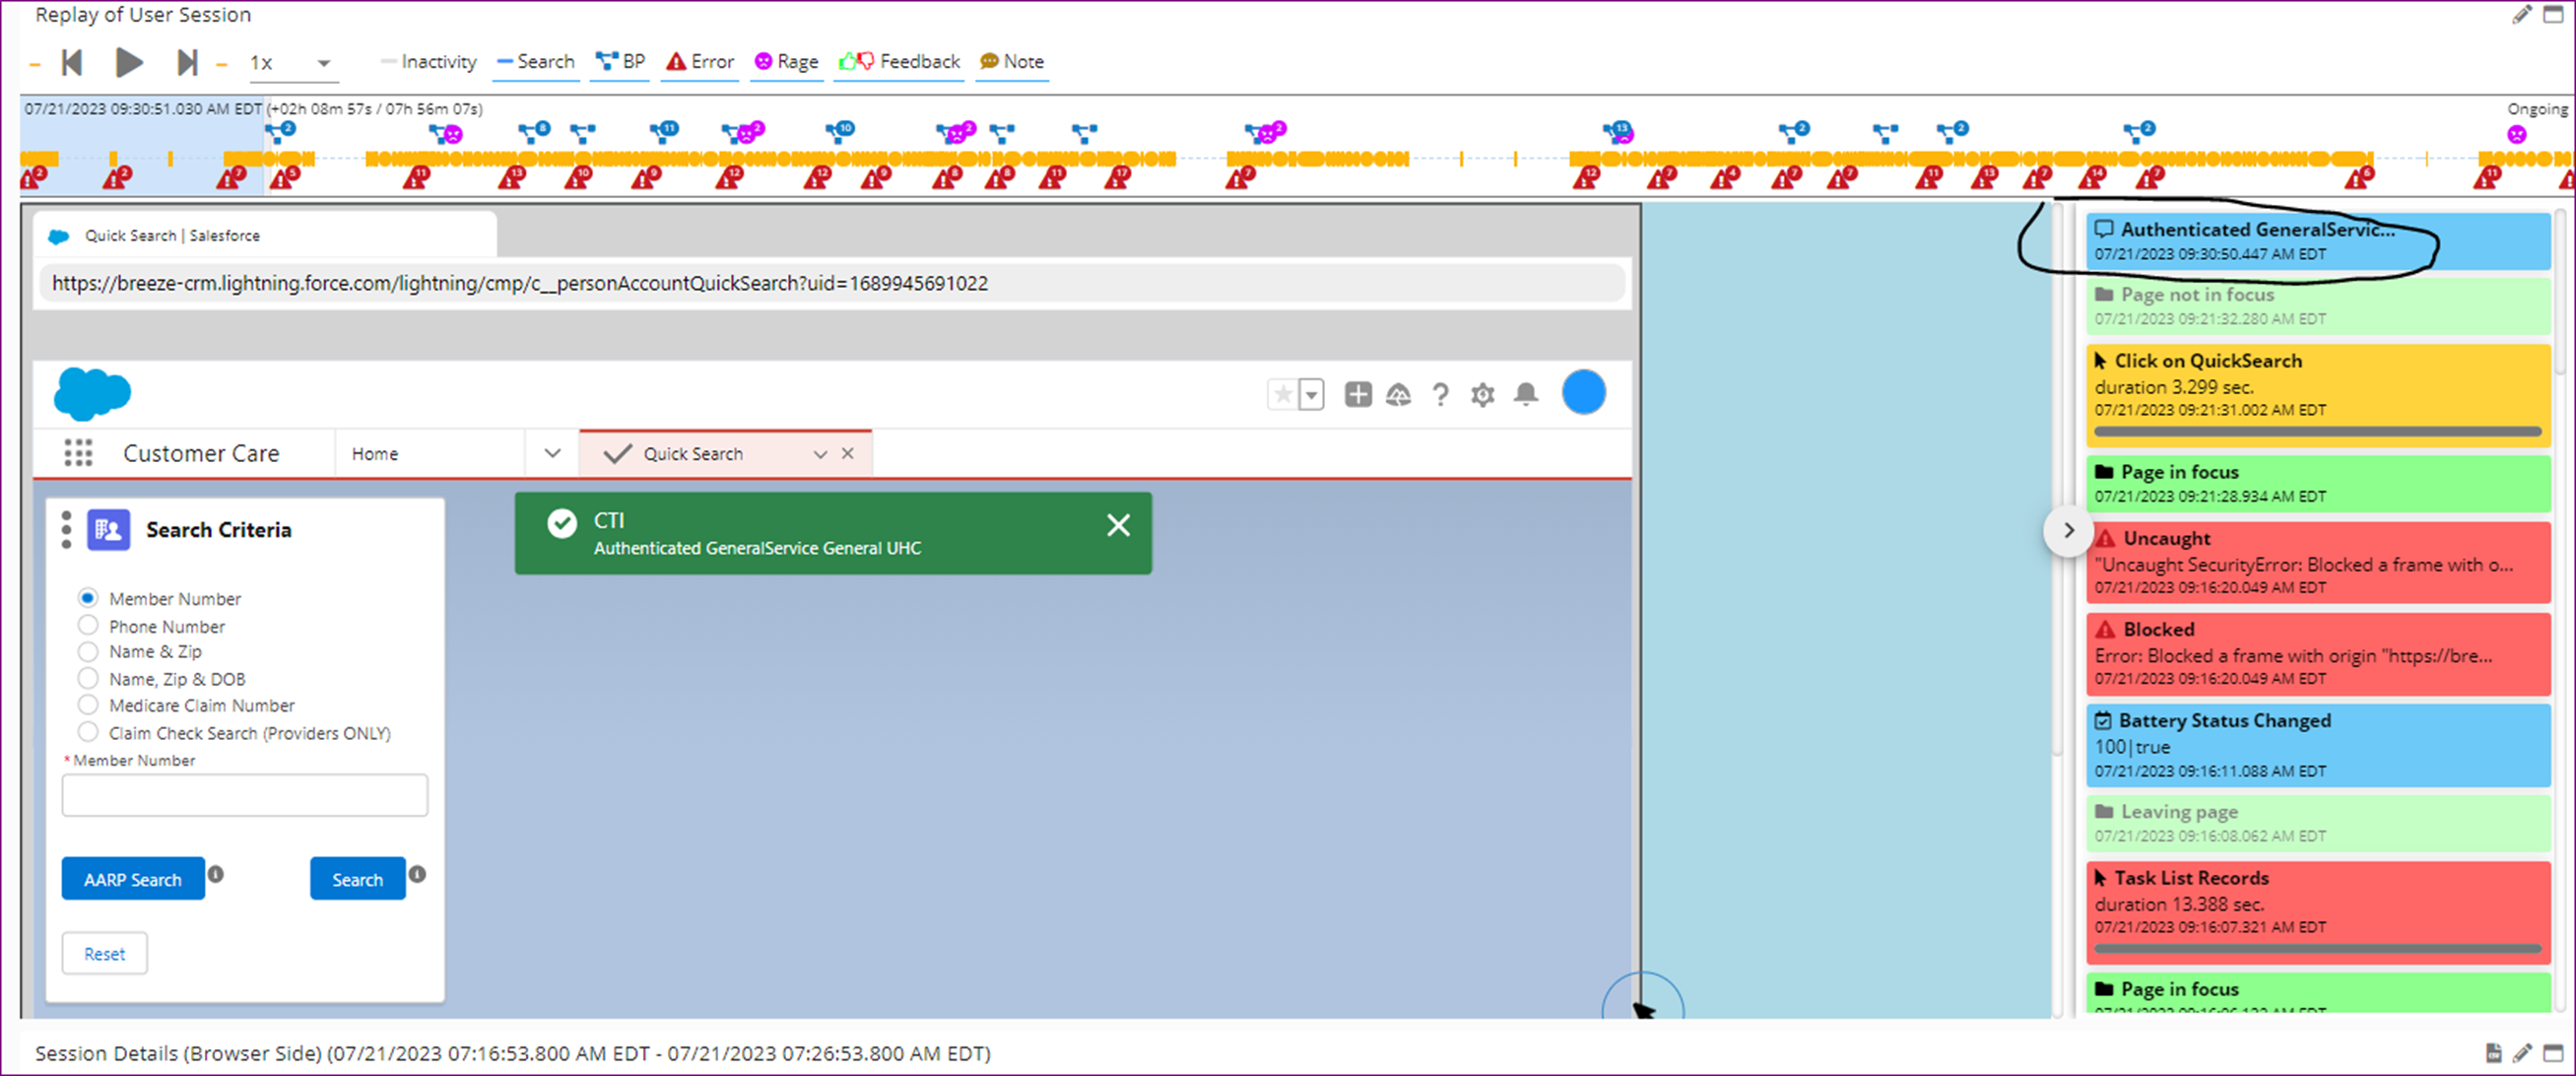Open the favorites list dropdown arrow
The height and width of the screenshot is (1076, 2576).
coord(1311,394)
